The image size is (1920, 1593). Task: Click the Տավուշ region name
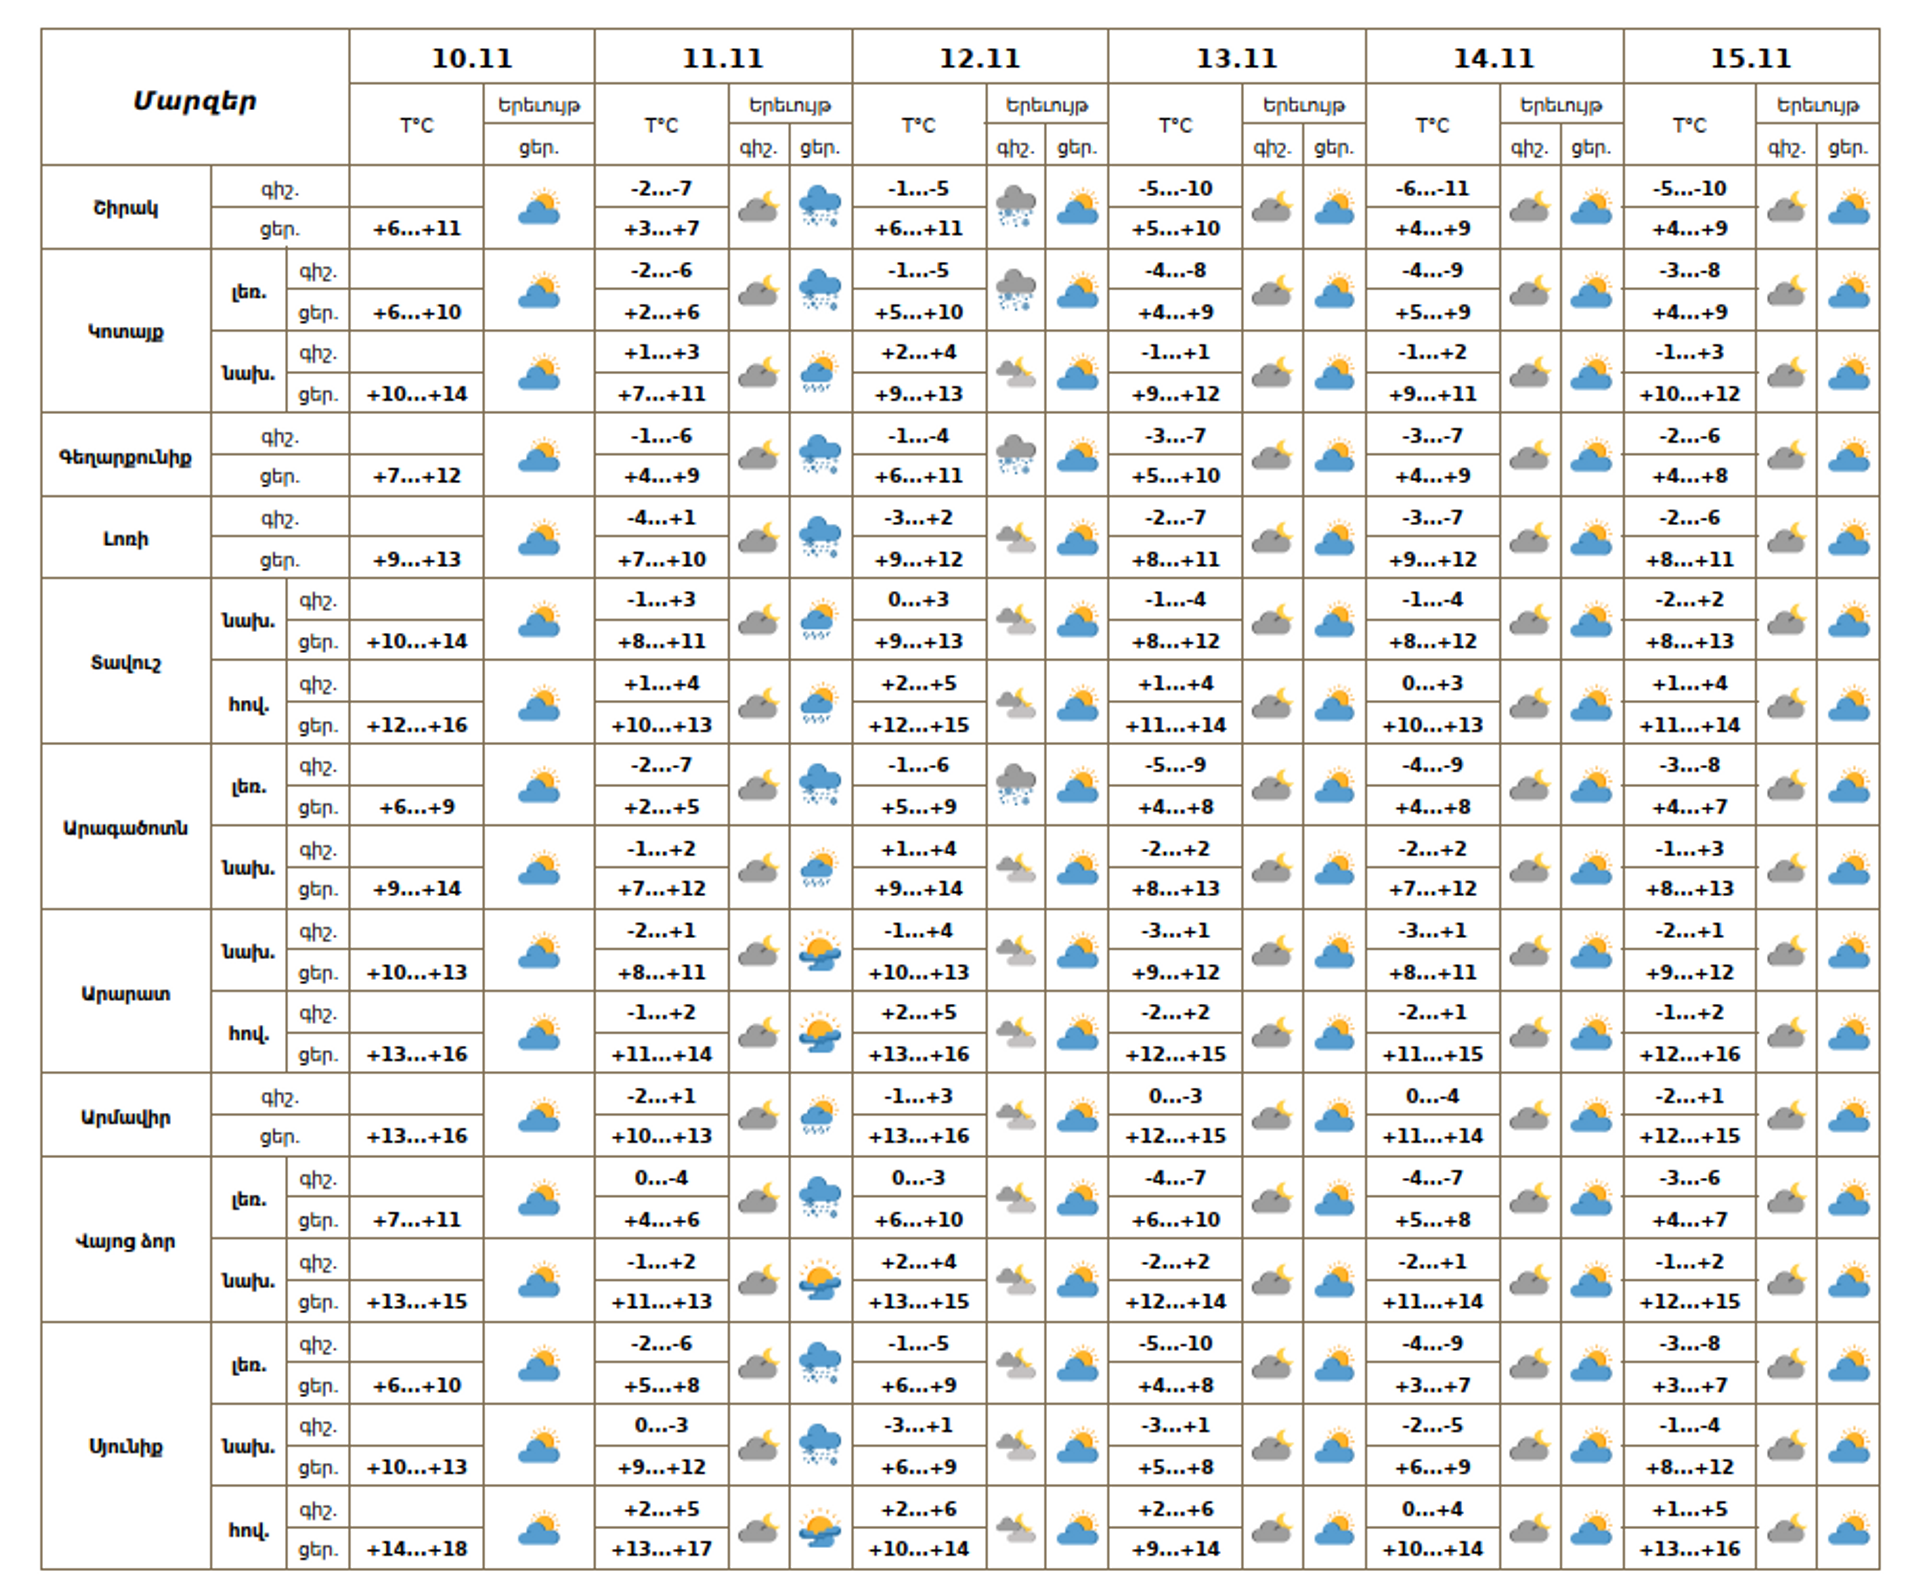[x=126, y=662]
